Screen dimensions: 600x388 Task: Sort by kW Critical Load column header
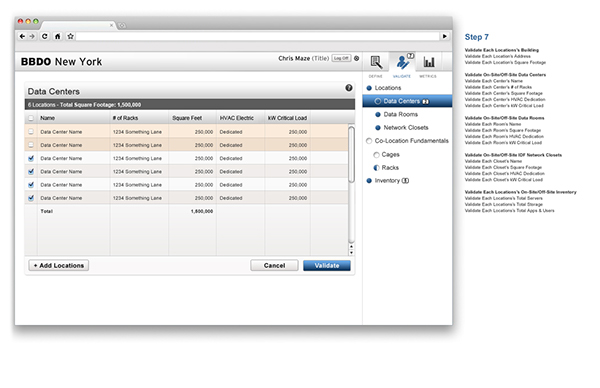point(287,118)
